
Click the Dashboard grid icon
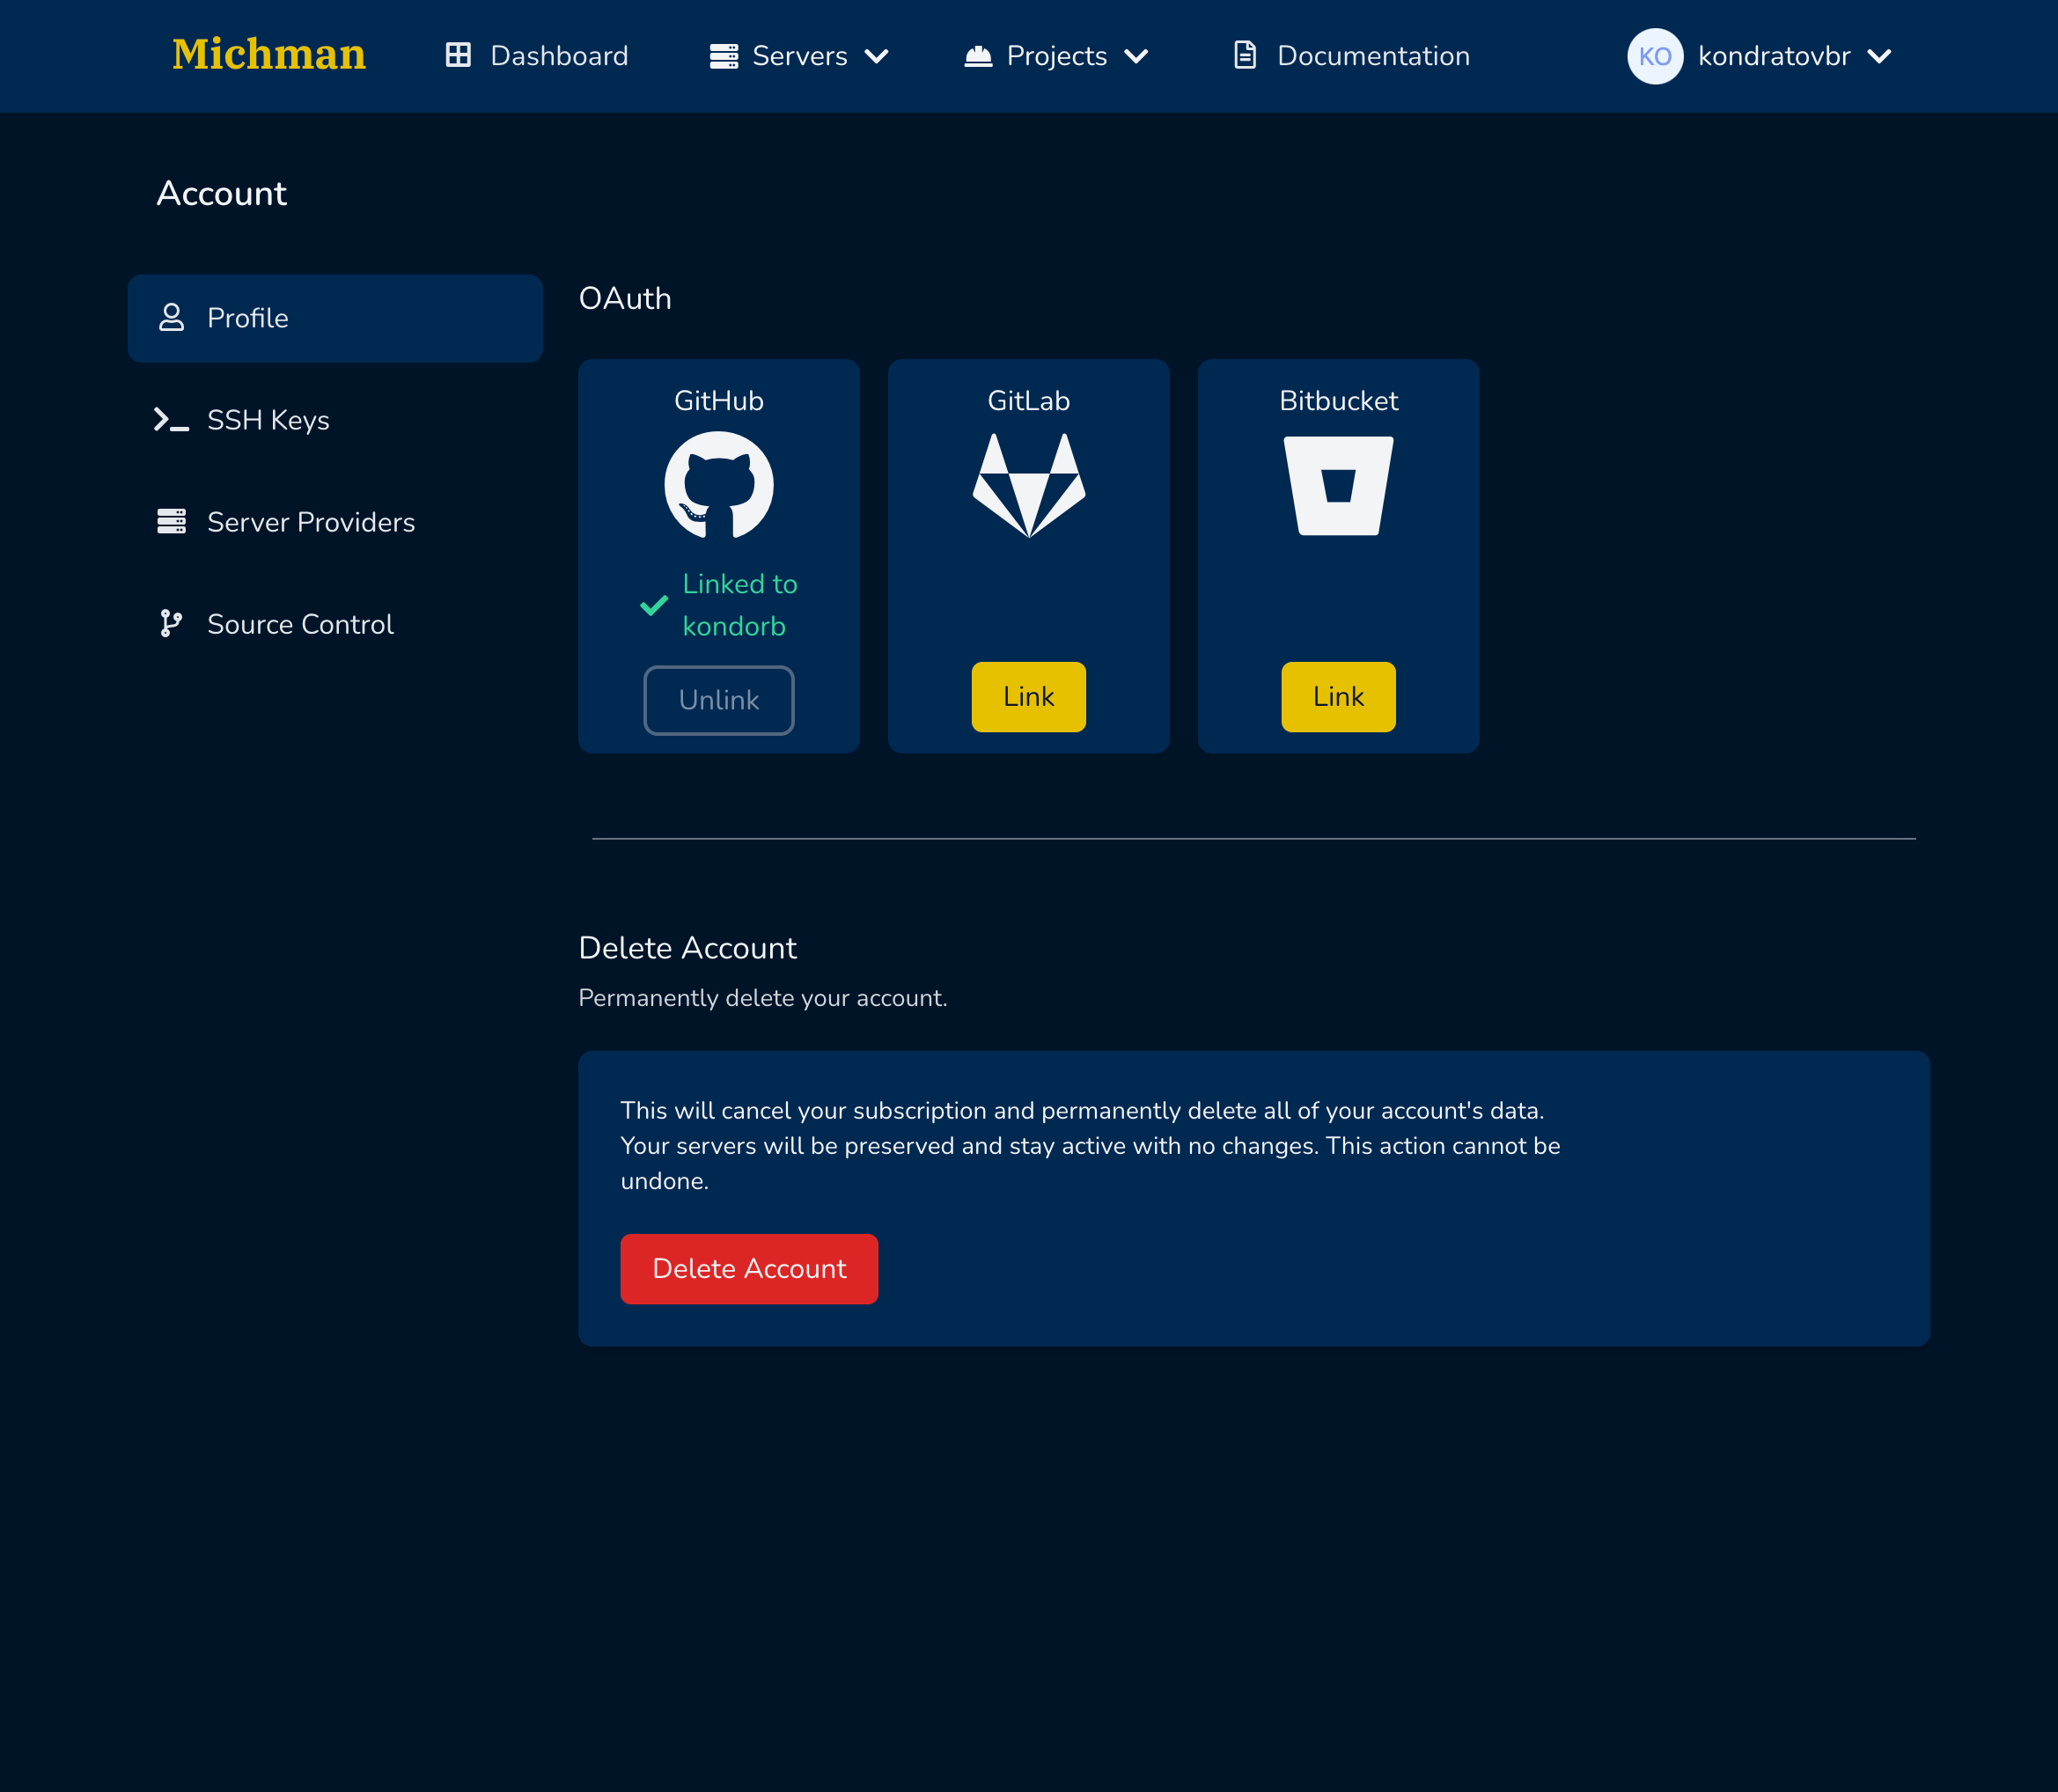(x=458, y=56)
